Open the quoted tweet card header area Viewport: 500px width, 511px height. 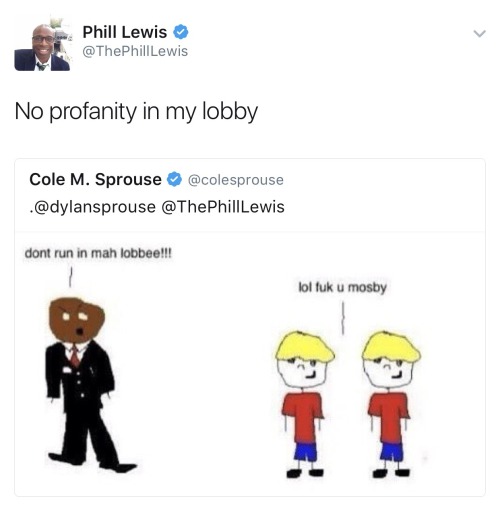(250, 195)
